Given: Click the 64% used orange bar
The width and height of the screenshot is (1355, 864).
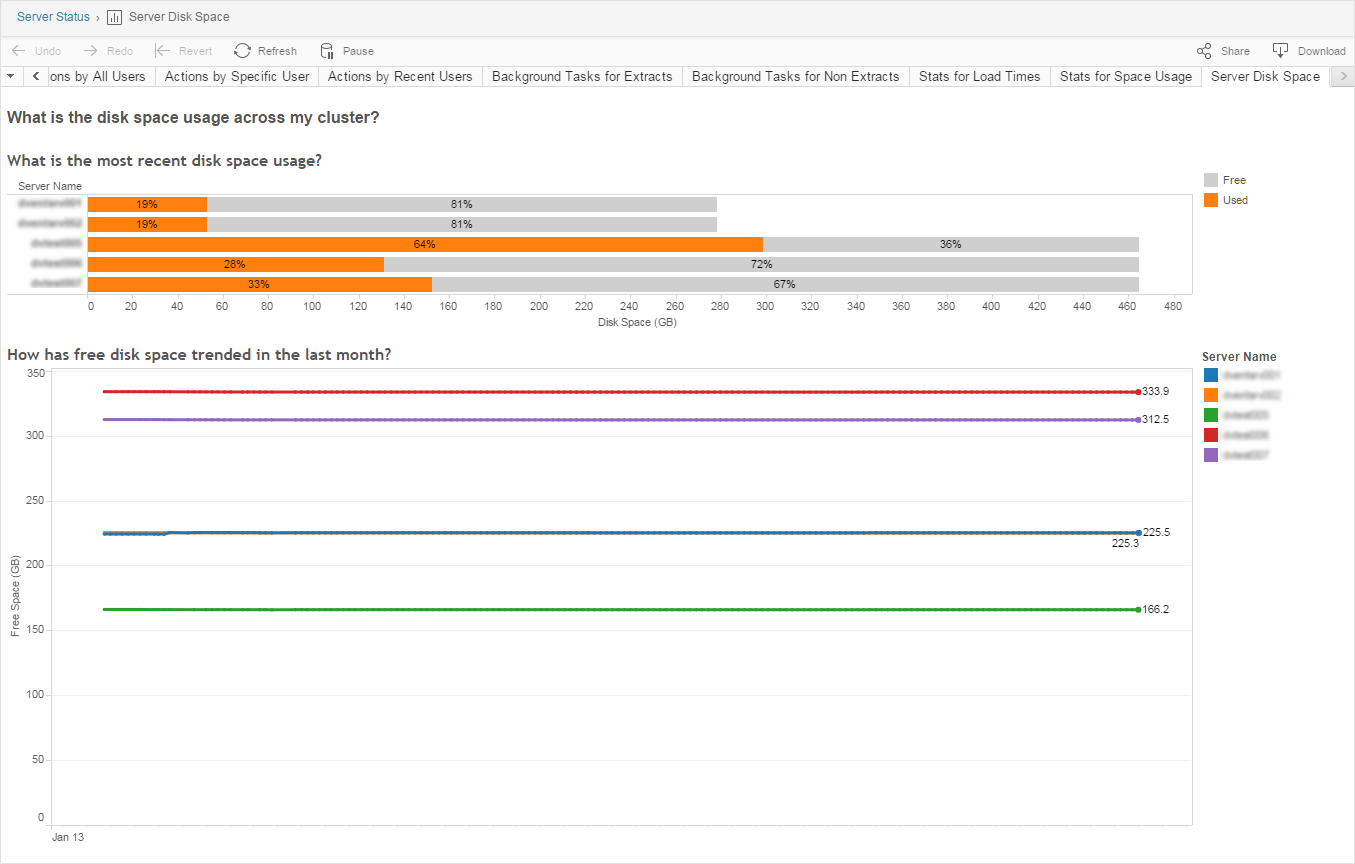Looking at the screenshot, I should 425,244.
